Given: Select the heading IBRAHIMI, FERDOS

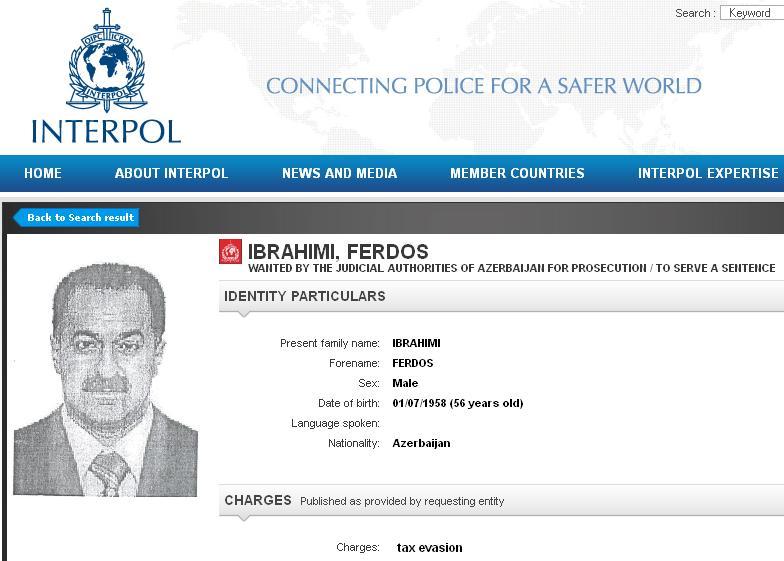Looking at the screenshot, I should point(338,252).
